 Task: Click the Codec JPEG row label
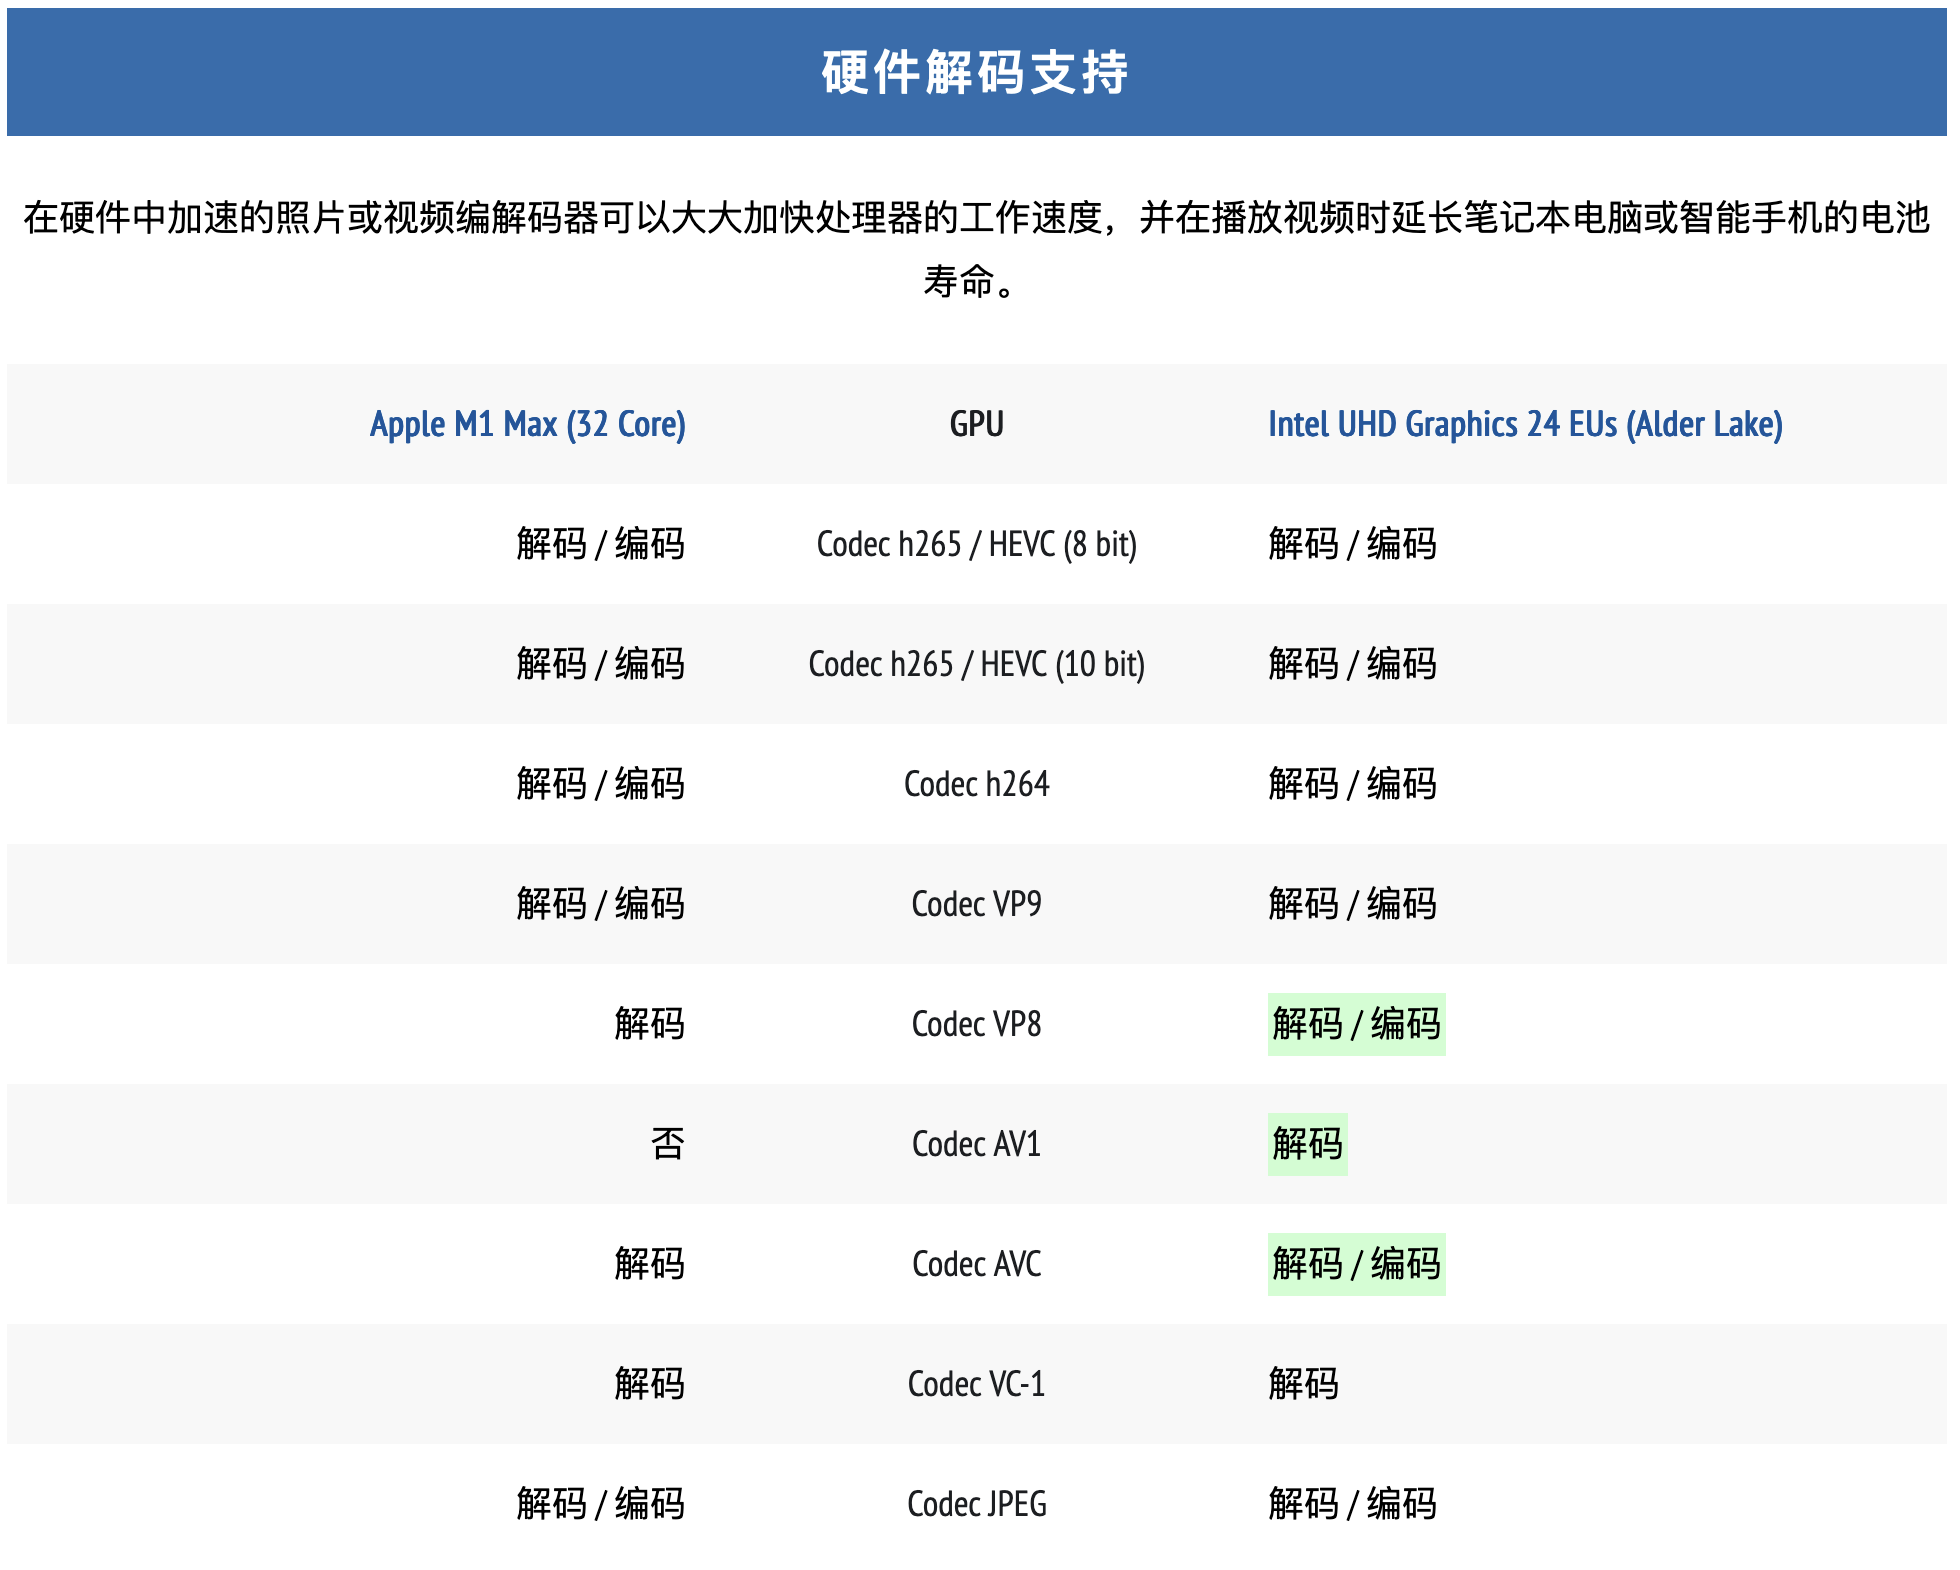coord(976,1504)
